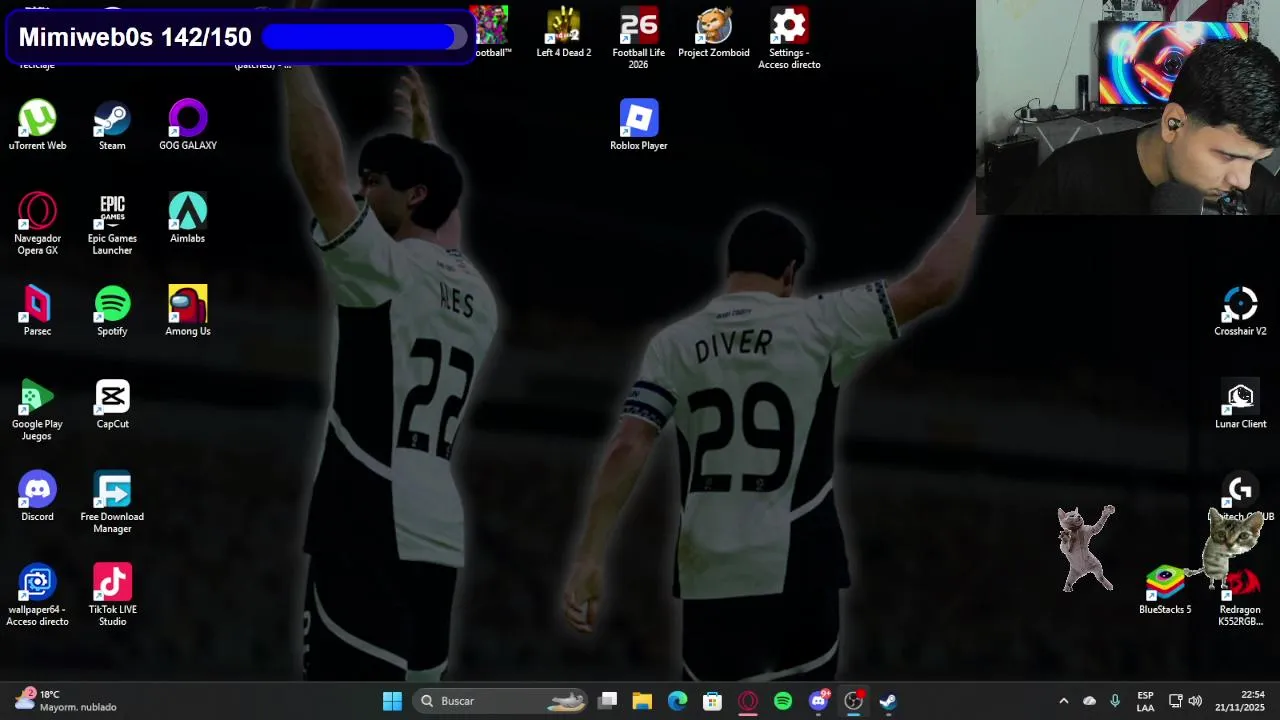The height and width of the screenshot is (720, 1280).
Task: Open Google Play Juegos icon
Action: pyautogui.click(x=37, y=410)
